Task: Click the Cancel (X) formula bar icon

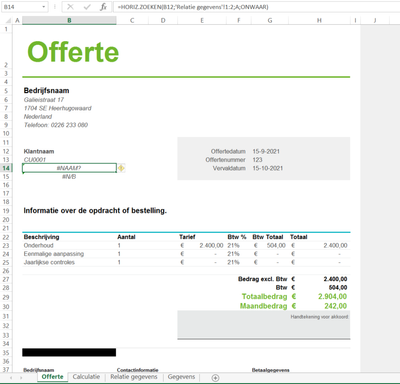Action: [x=70, y=7]
